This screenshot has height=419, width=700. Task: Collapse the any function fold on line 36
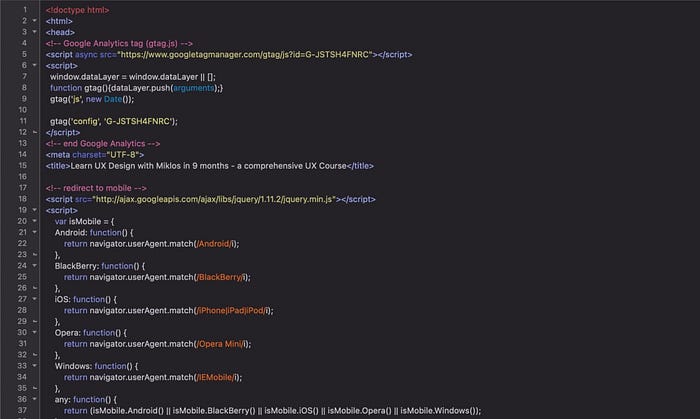click(34, 399)
